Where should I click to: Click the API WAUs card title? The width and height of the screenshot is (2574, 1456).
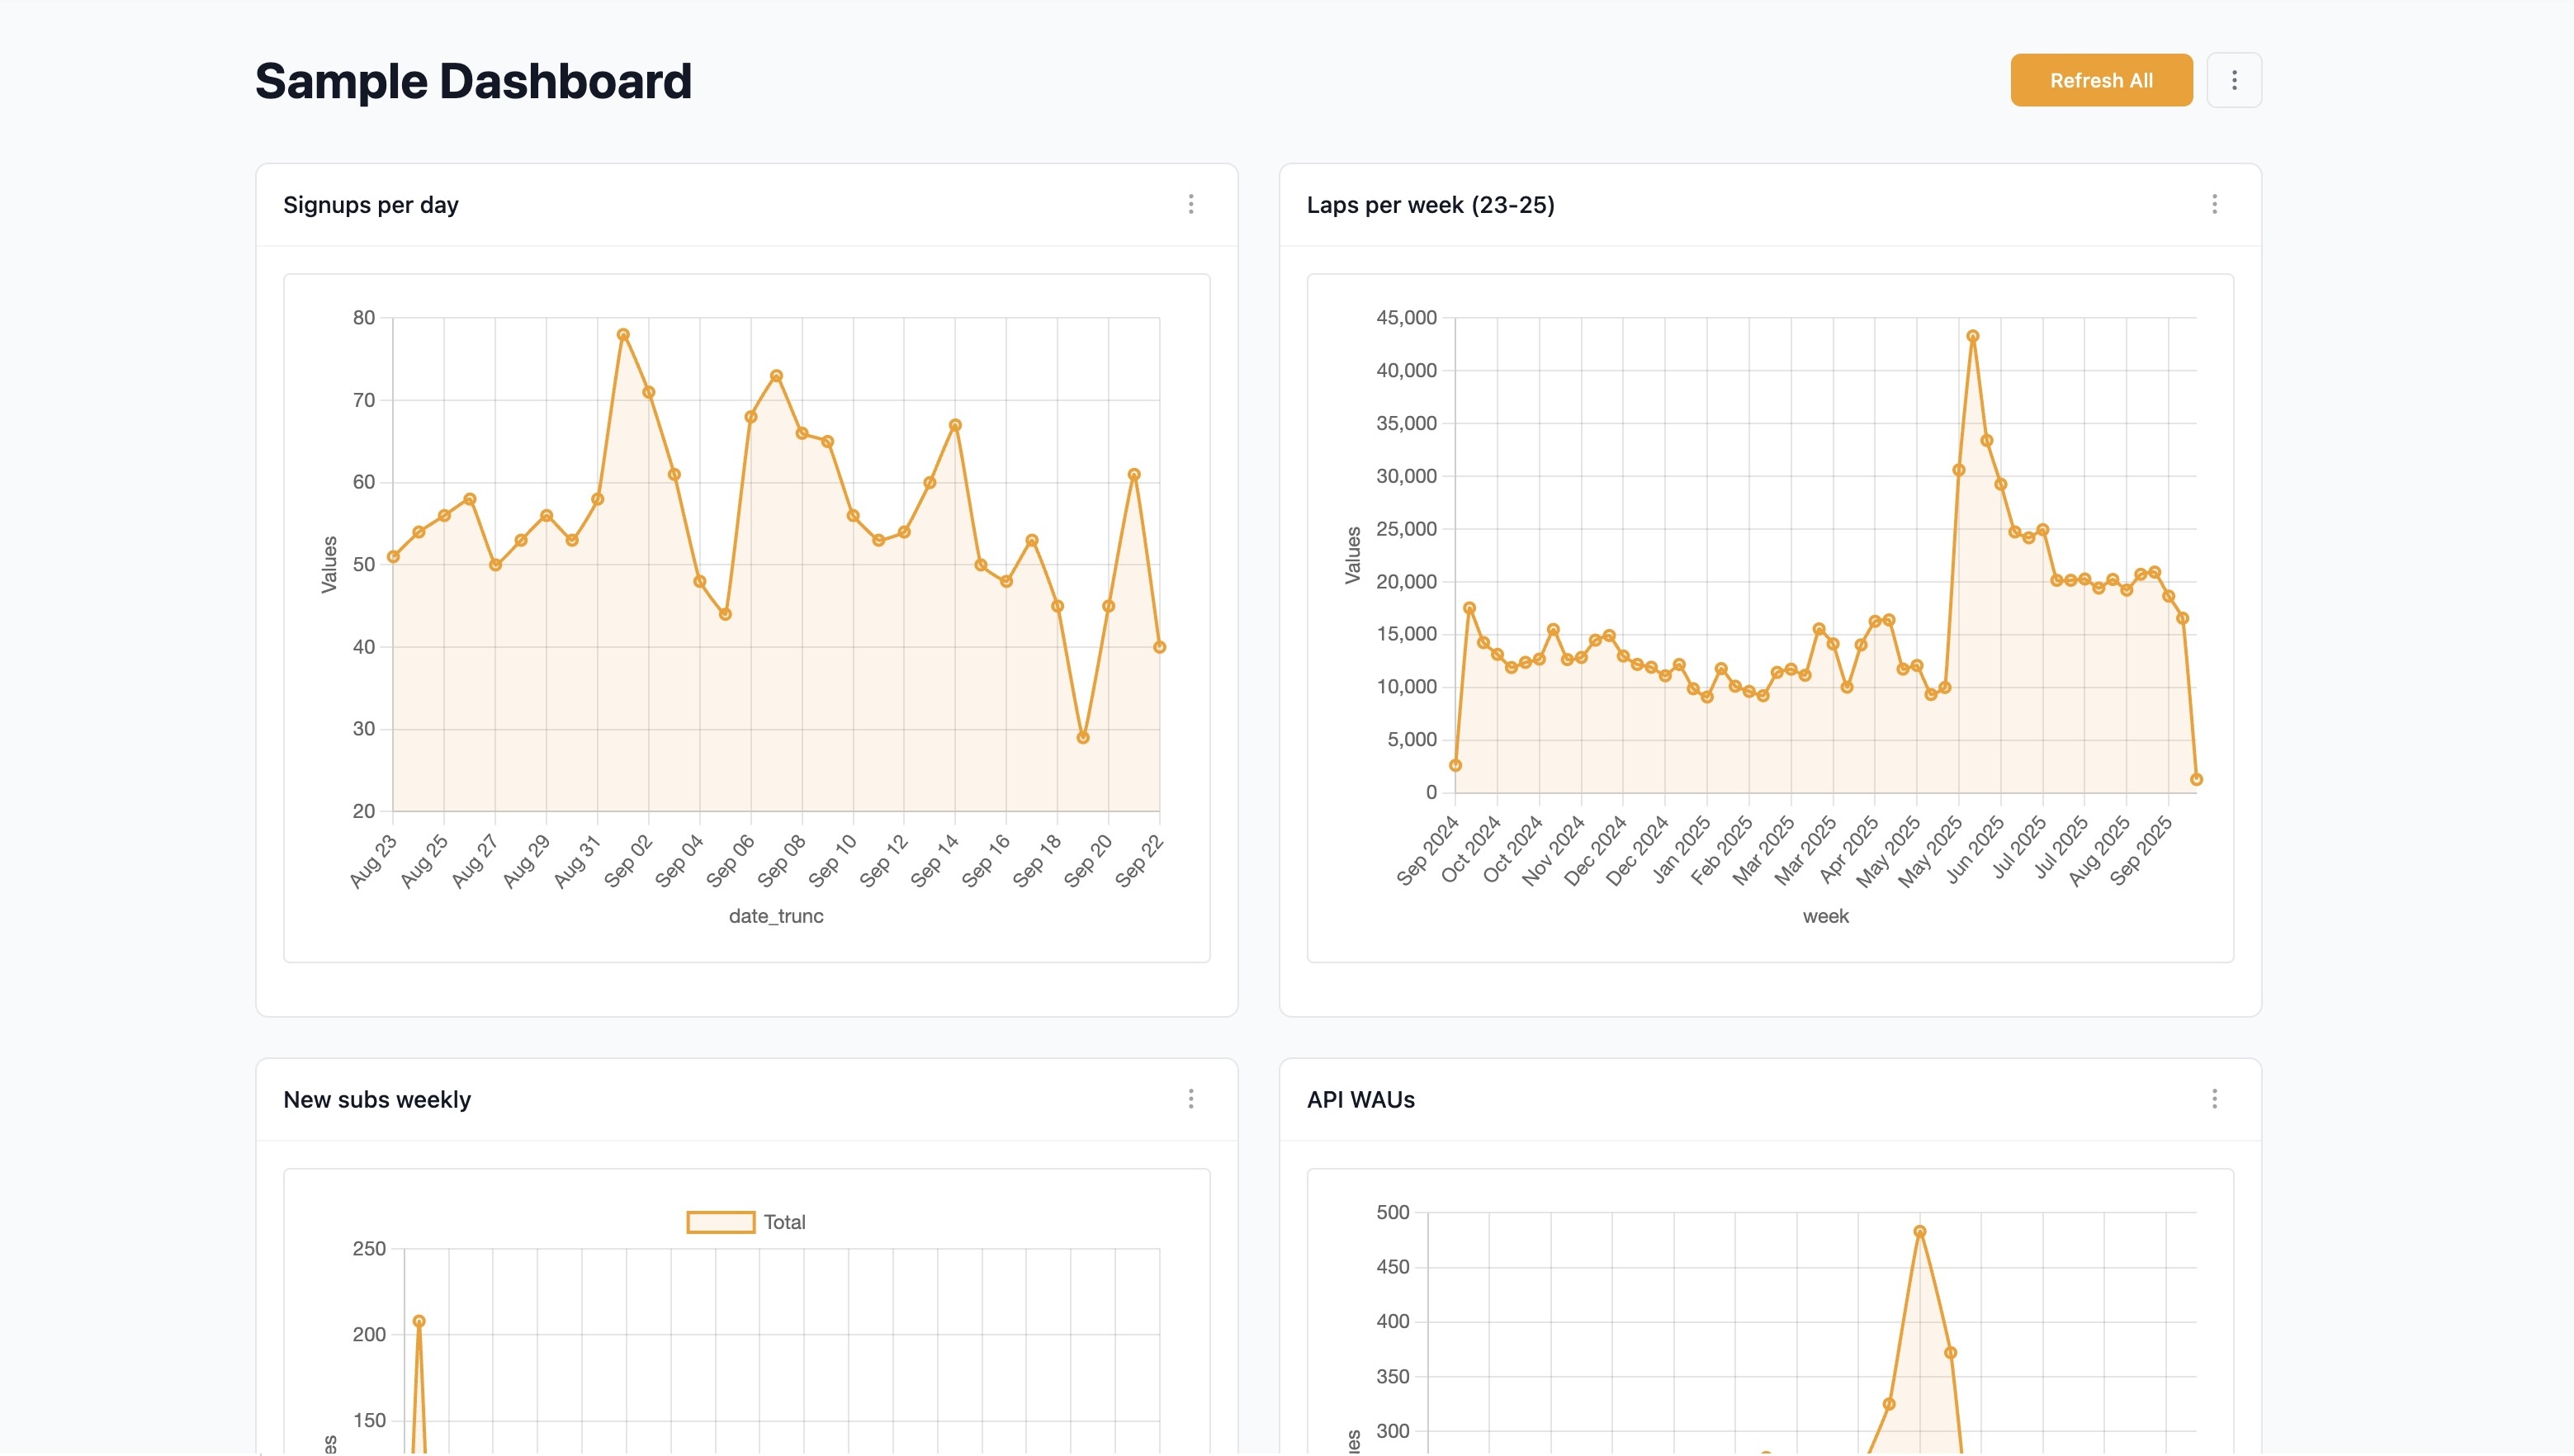click(1360, 1100)
